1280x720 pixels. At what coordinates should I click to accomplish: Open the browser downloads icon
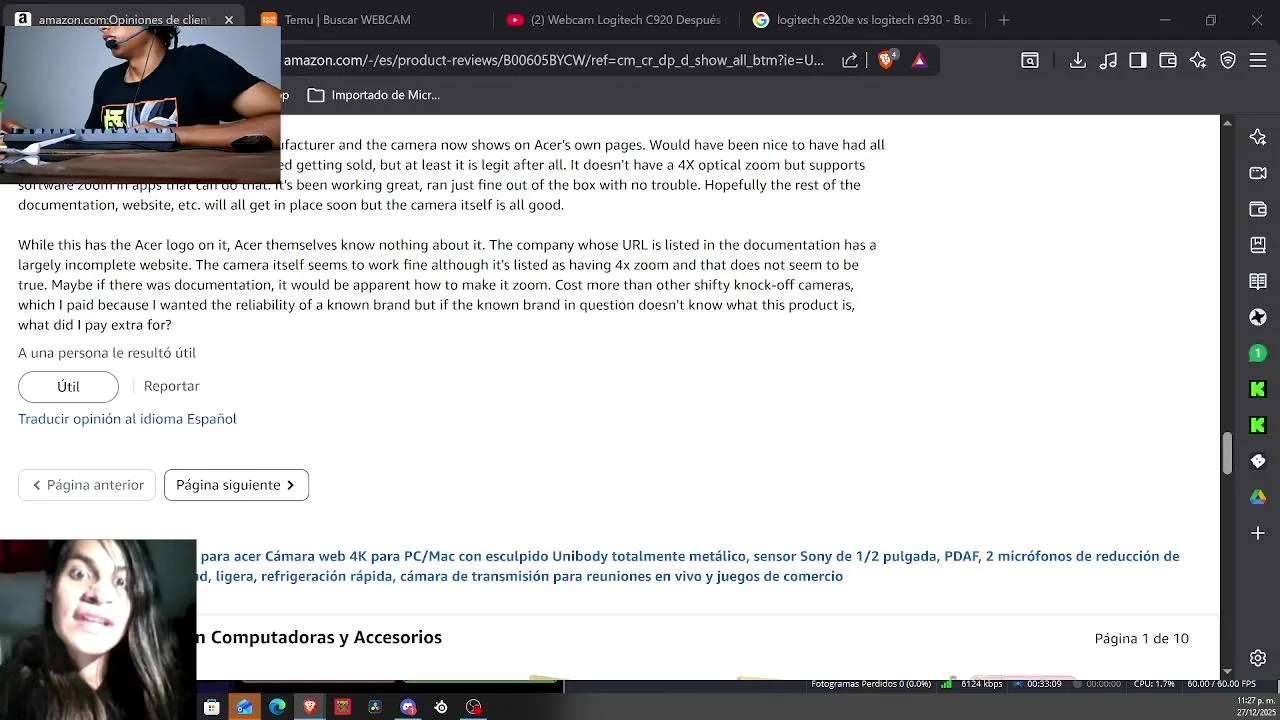pyautogui.click(x=1078, y=61)
